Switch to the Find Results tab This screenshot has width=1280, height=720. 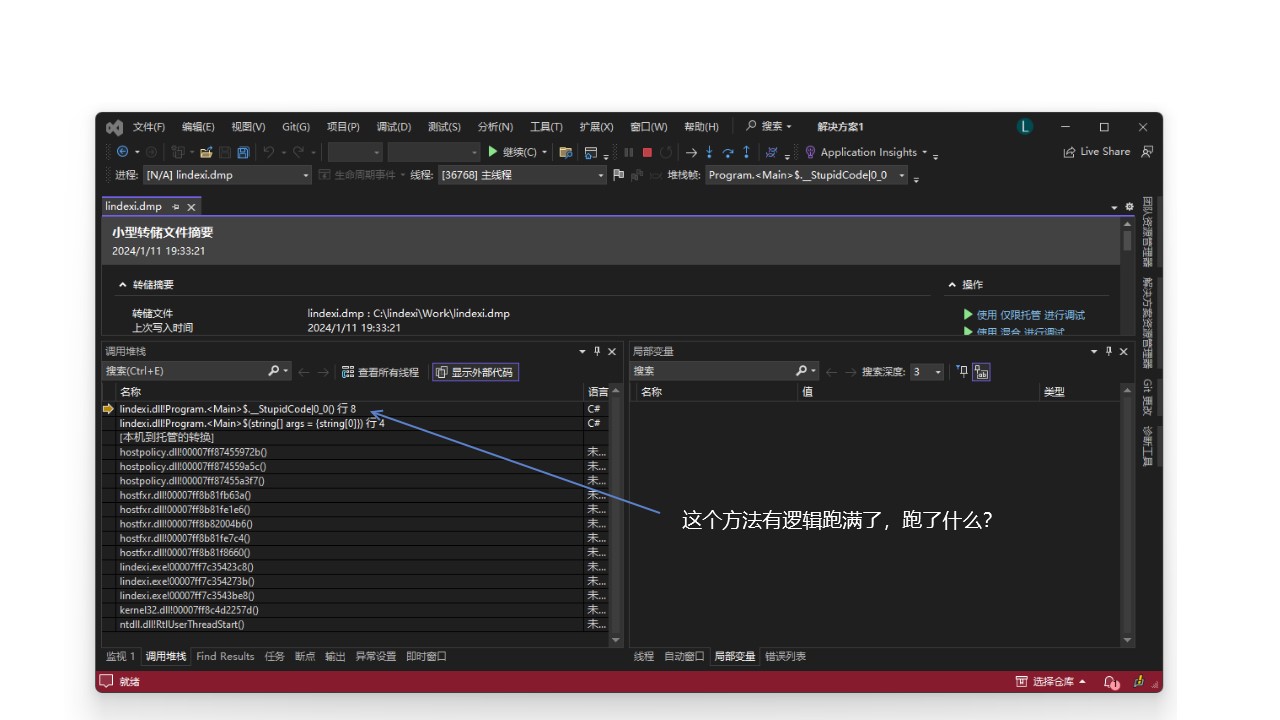point(225,657)
